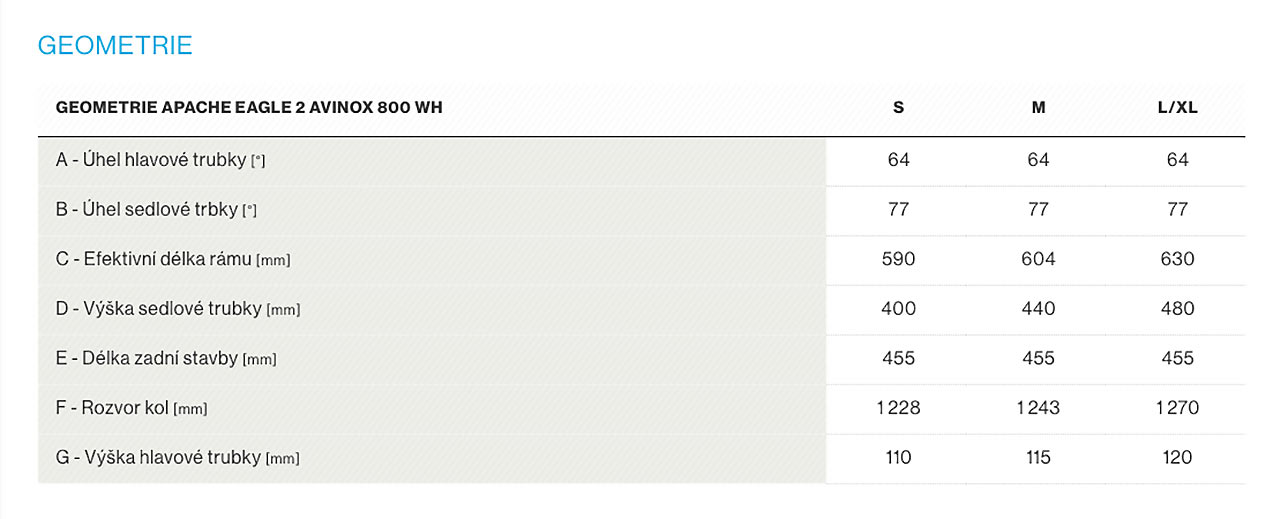
Task: Click the table title Geometrie Apache Eagle 2
Action: (x=249, y=108)
